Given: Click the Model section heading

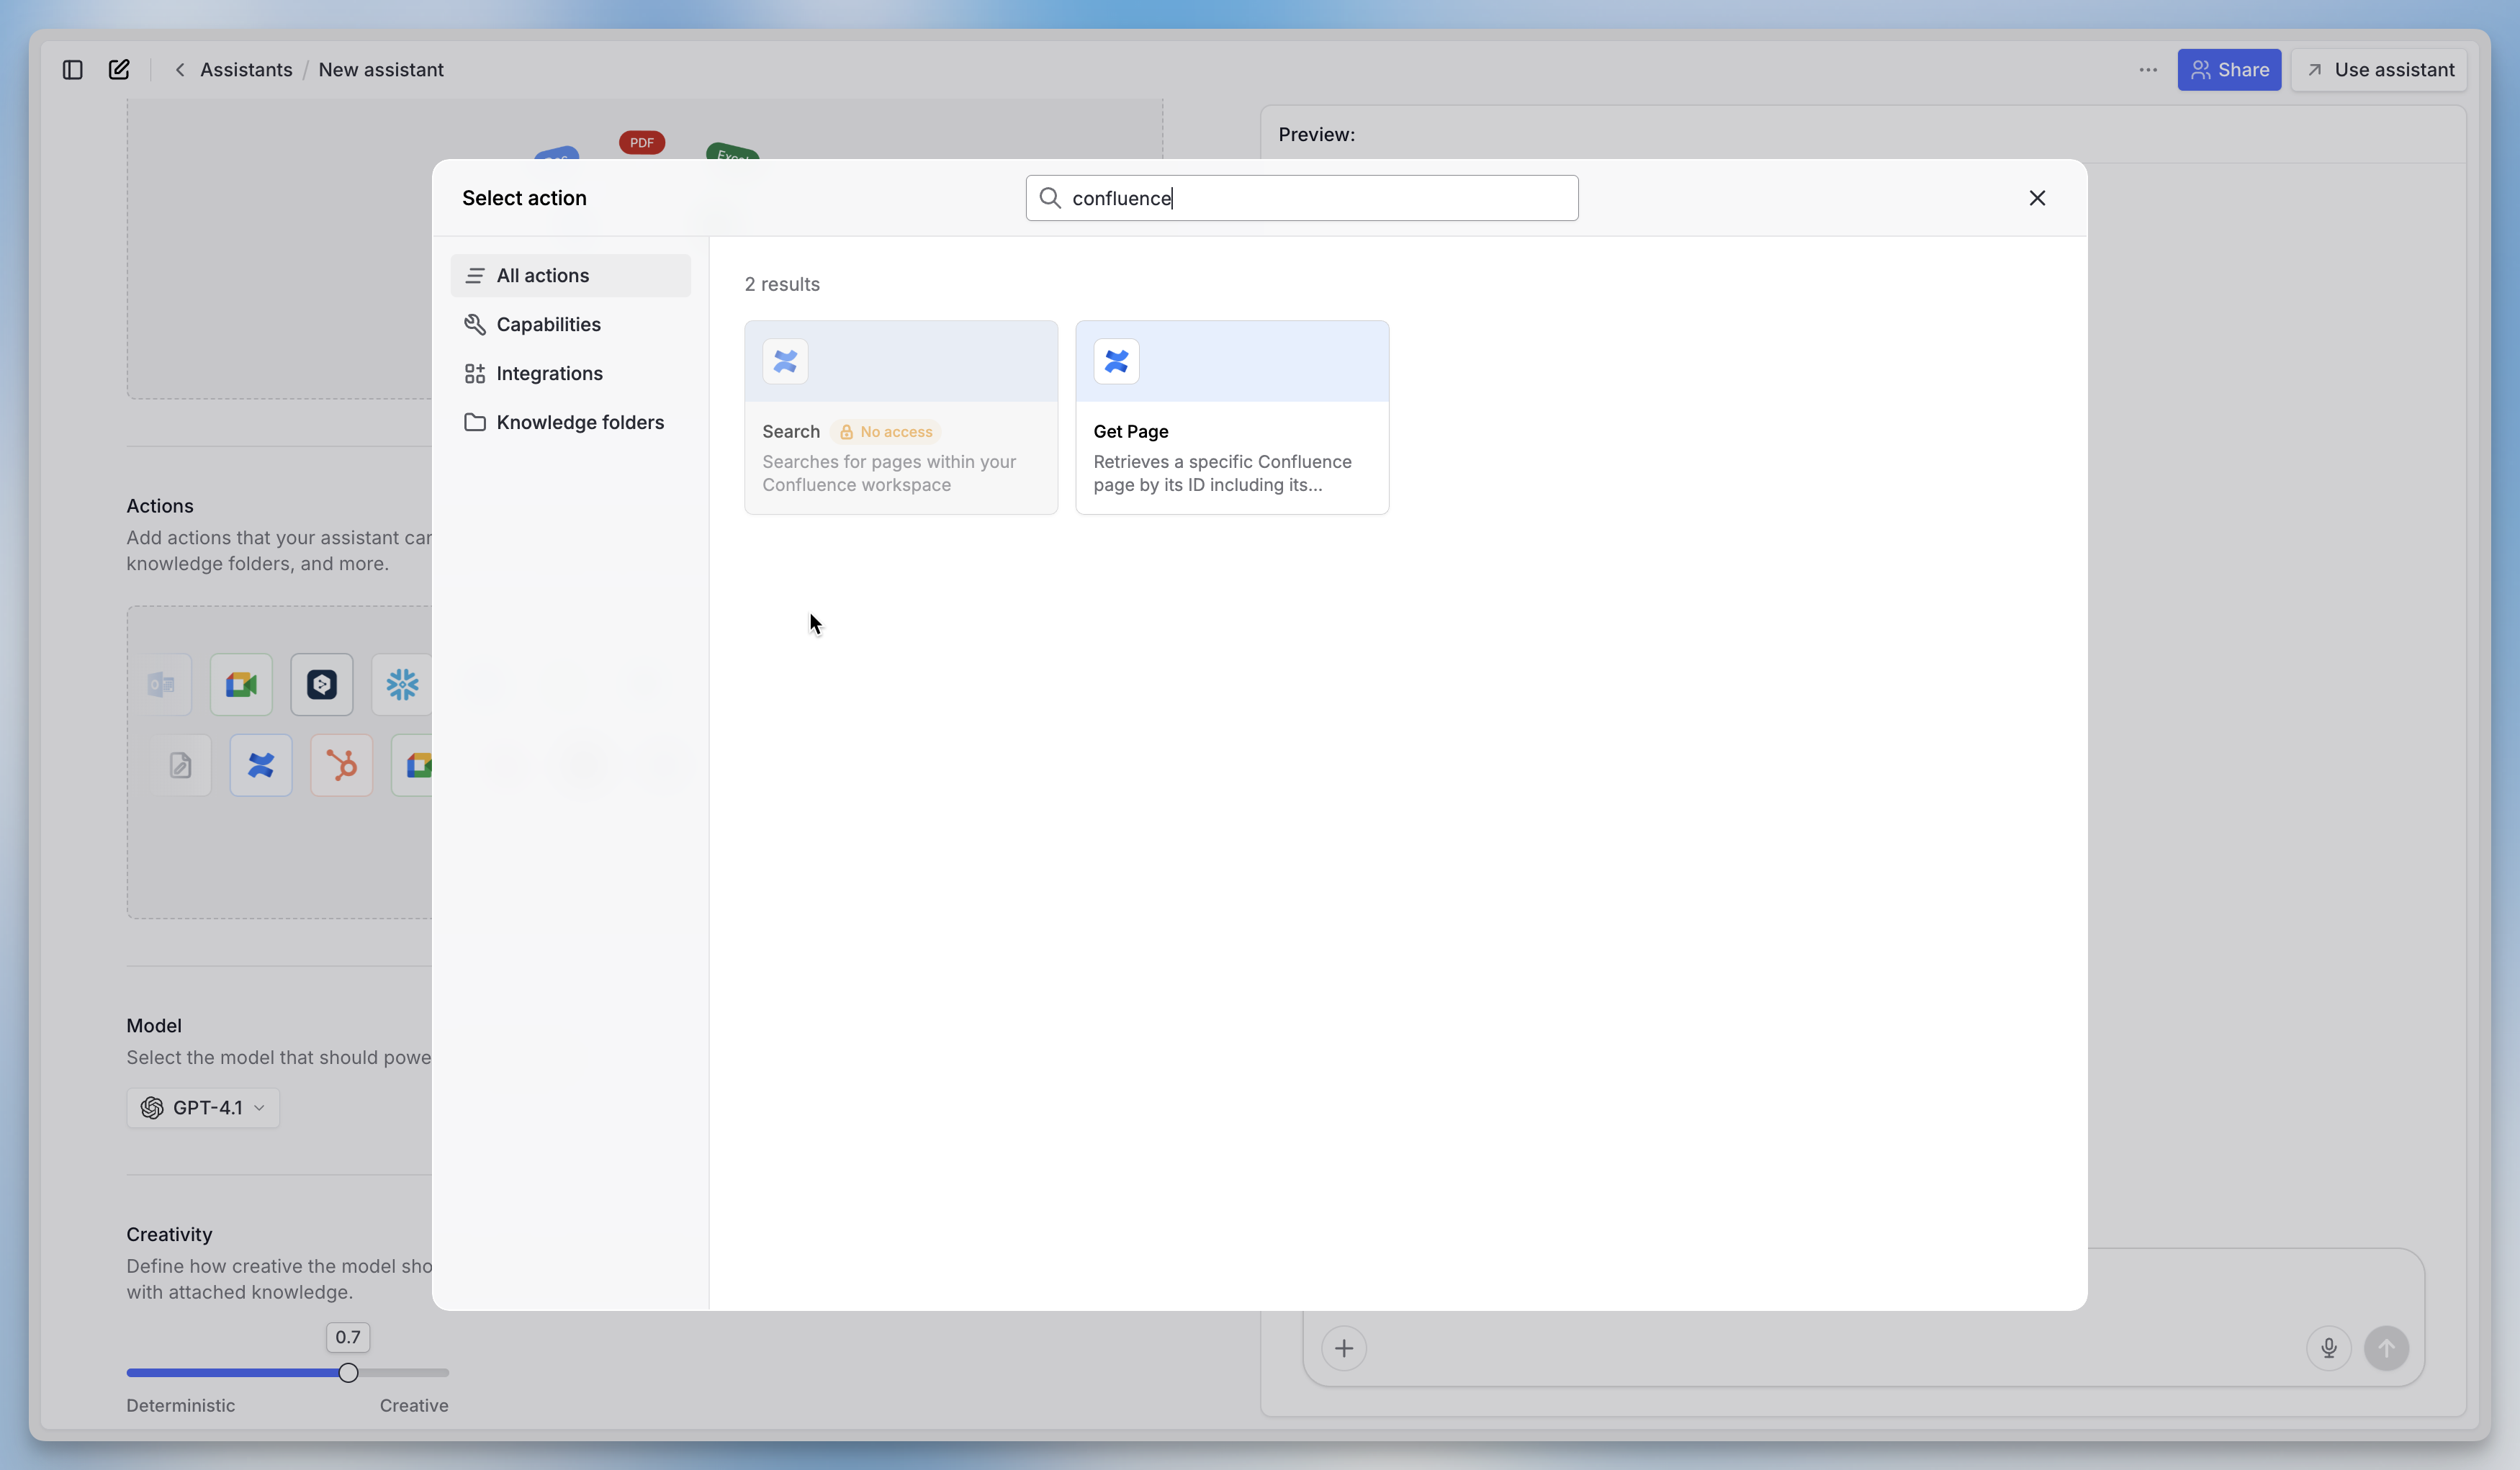Looking at the screenshot, I should click(x=154, y=1026).
